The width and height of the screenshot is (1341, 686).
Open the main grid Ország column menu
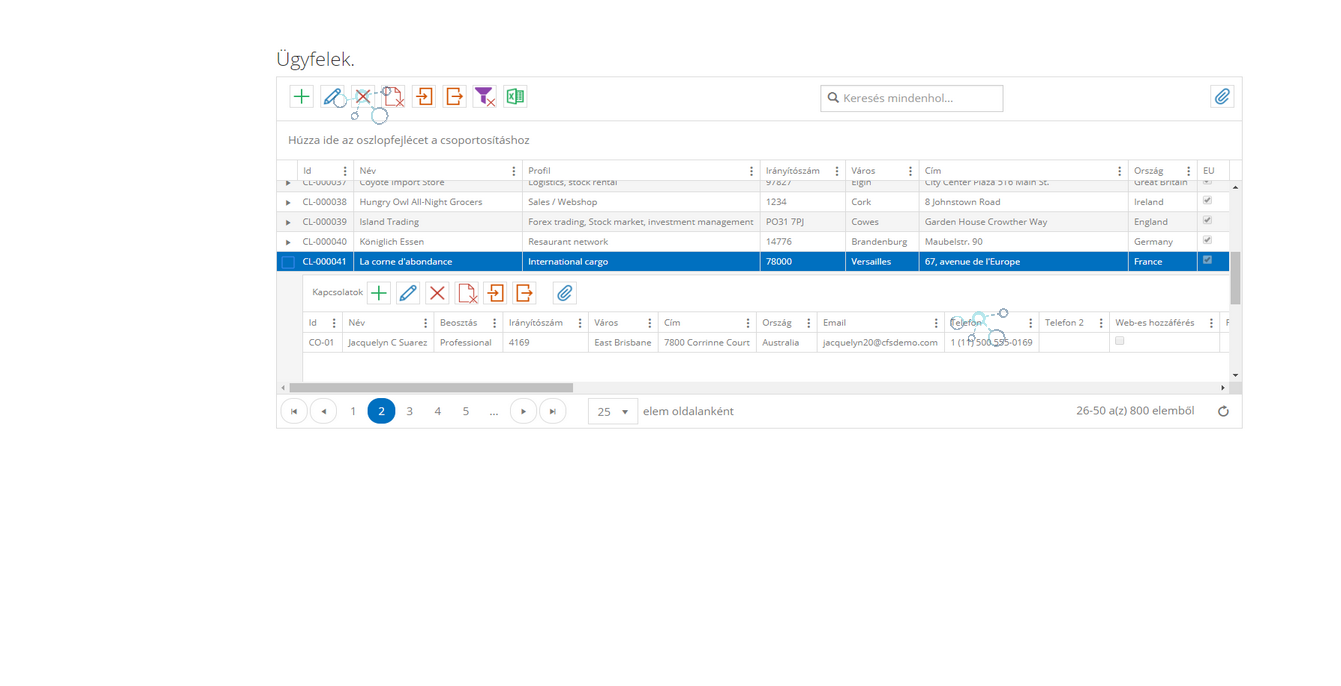1188,171
